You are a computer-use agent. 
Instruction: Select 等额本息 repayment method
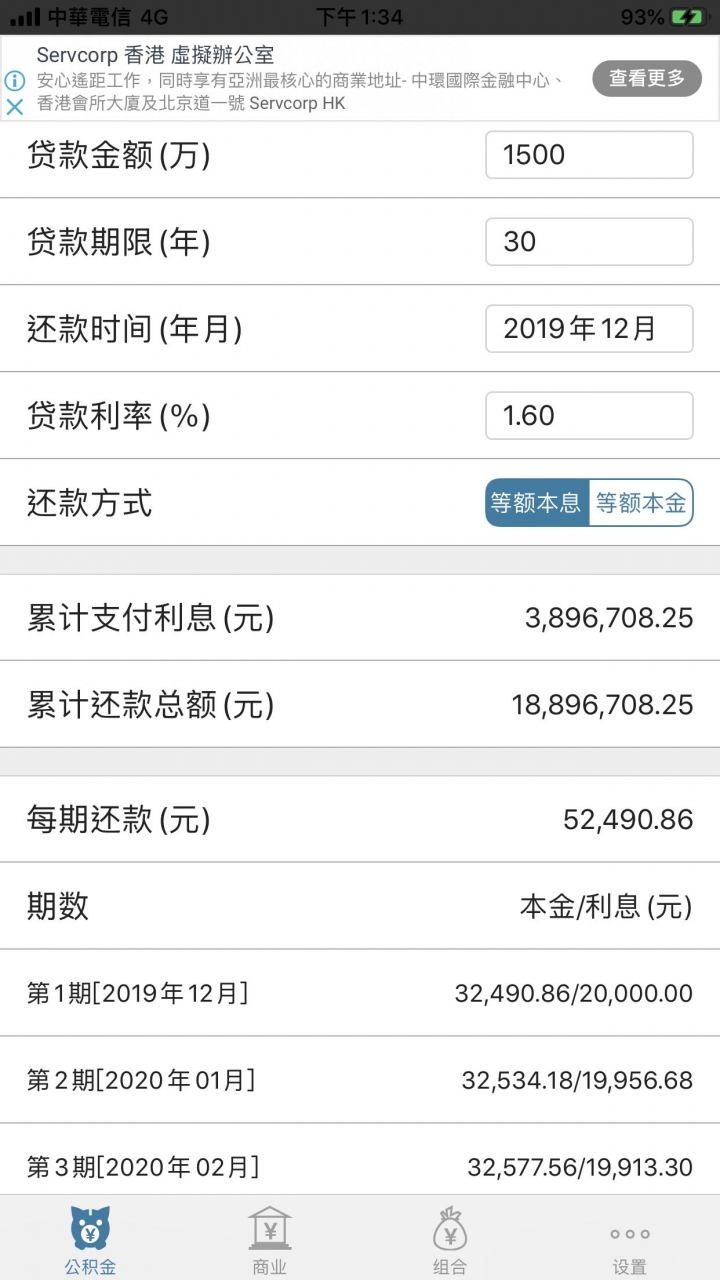pyautogui.click(x=537, y=503)
